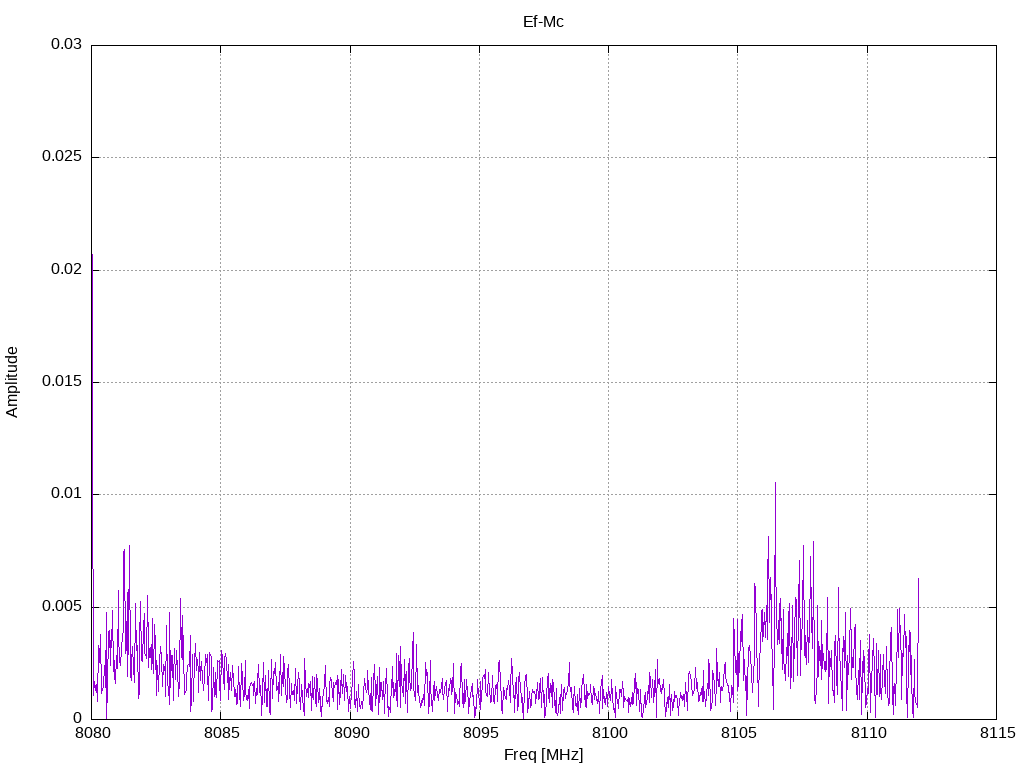The width and height of the screenshot is (1024, 768).
Task: Select the 0.005 y-axis tick label
Action: coord(62,606)
